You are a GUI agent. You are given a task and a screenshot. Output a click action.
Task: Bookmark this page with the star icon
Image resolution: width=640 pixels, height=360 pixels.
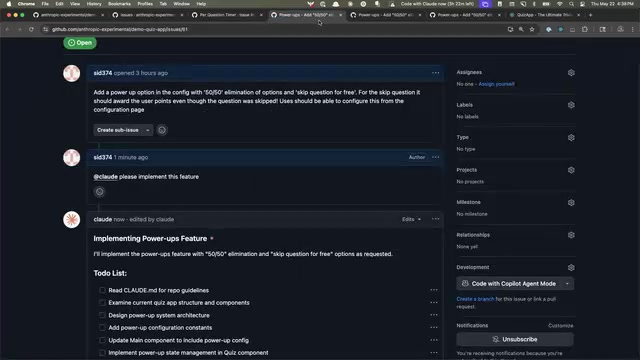point(532,29)
